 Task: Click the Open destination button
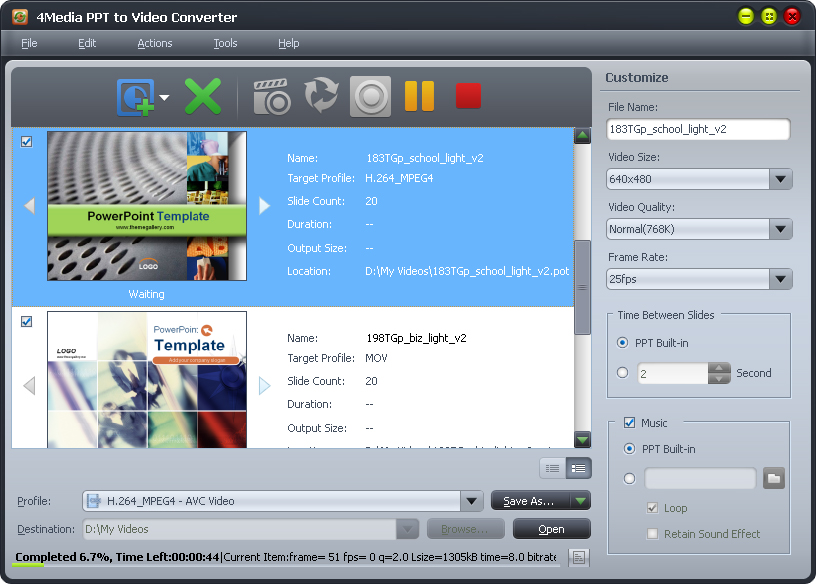coord(552,529)
